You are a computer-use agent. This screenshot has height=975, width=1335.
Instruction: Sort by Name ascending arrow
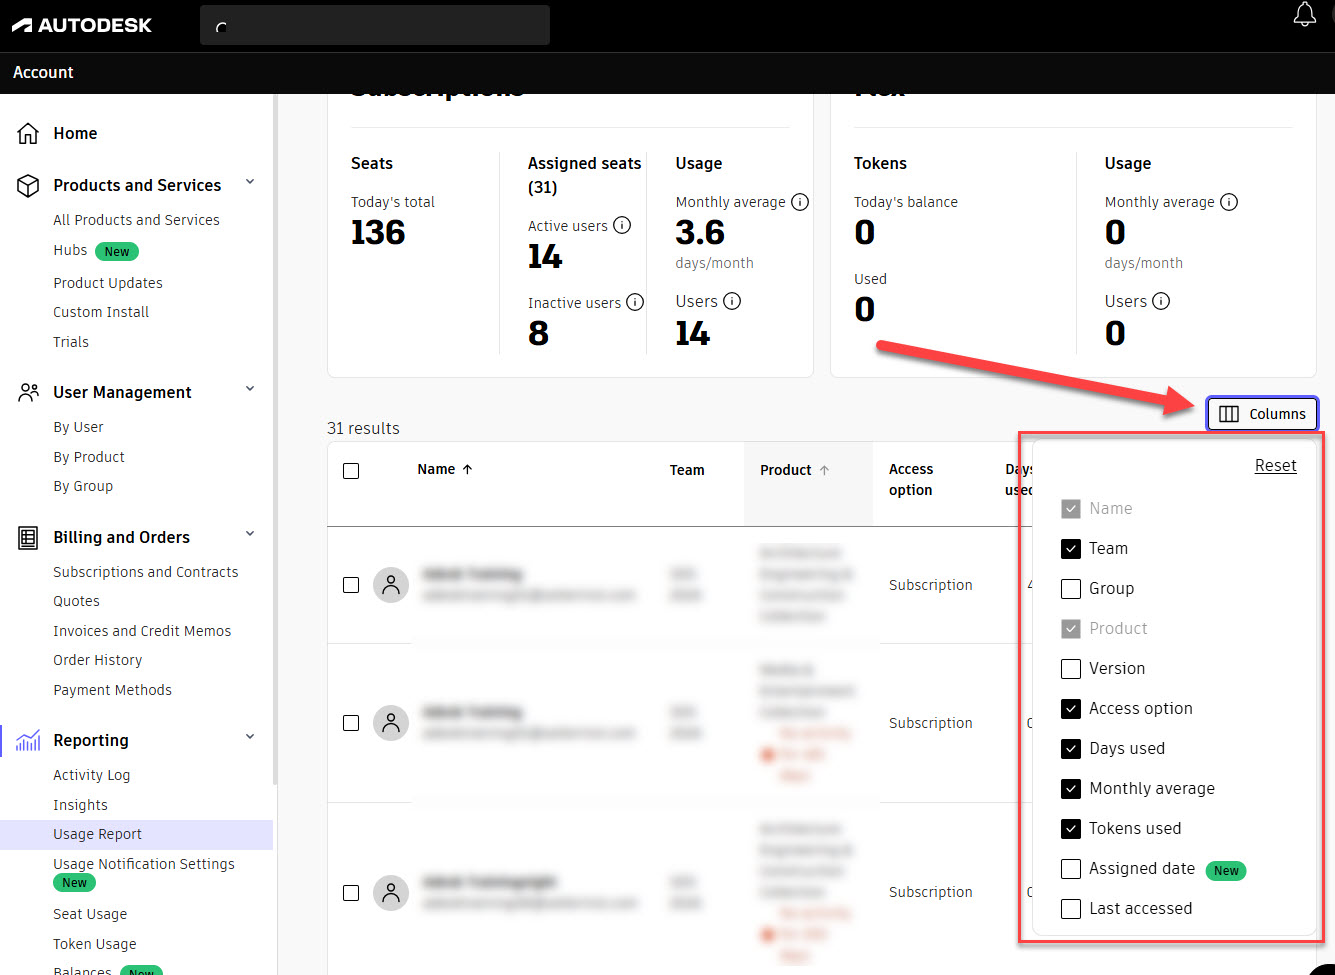coord(467,469)
